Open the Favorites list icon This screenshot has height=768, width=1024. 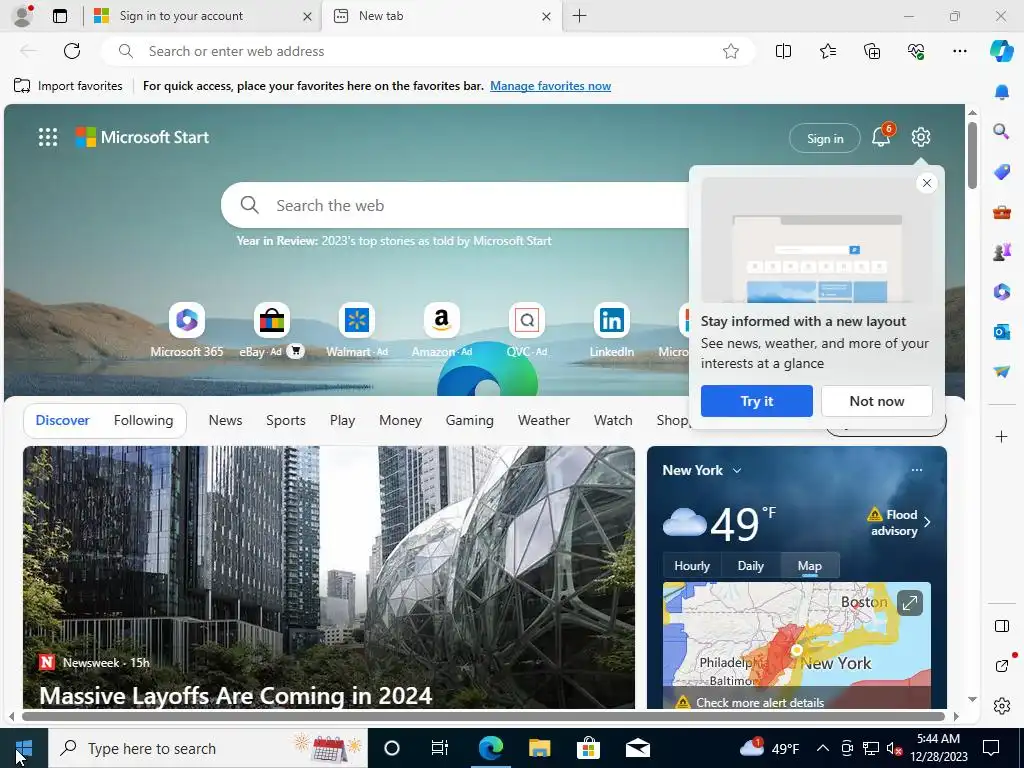coord(827,51)
